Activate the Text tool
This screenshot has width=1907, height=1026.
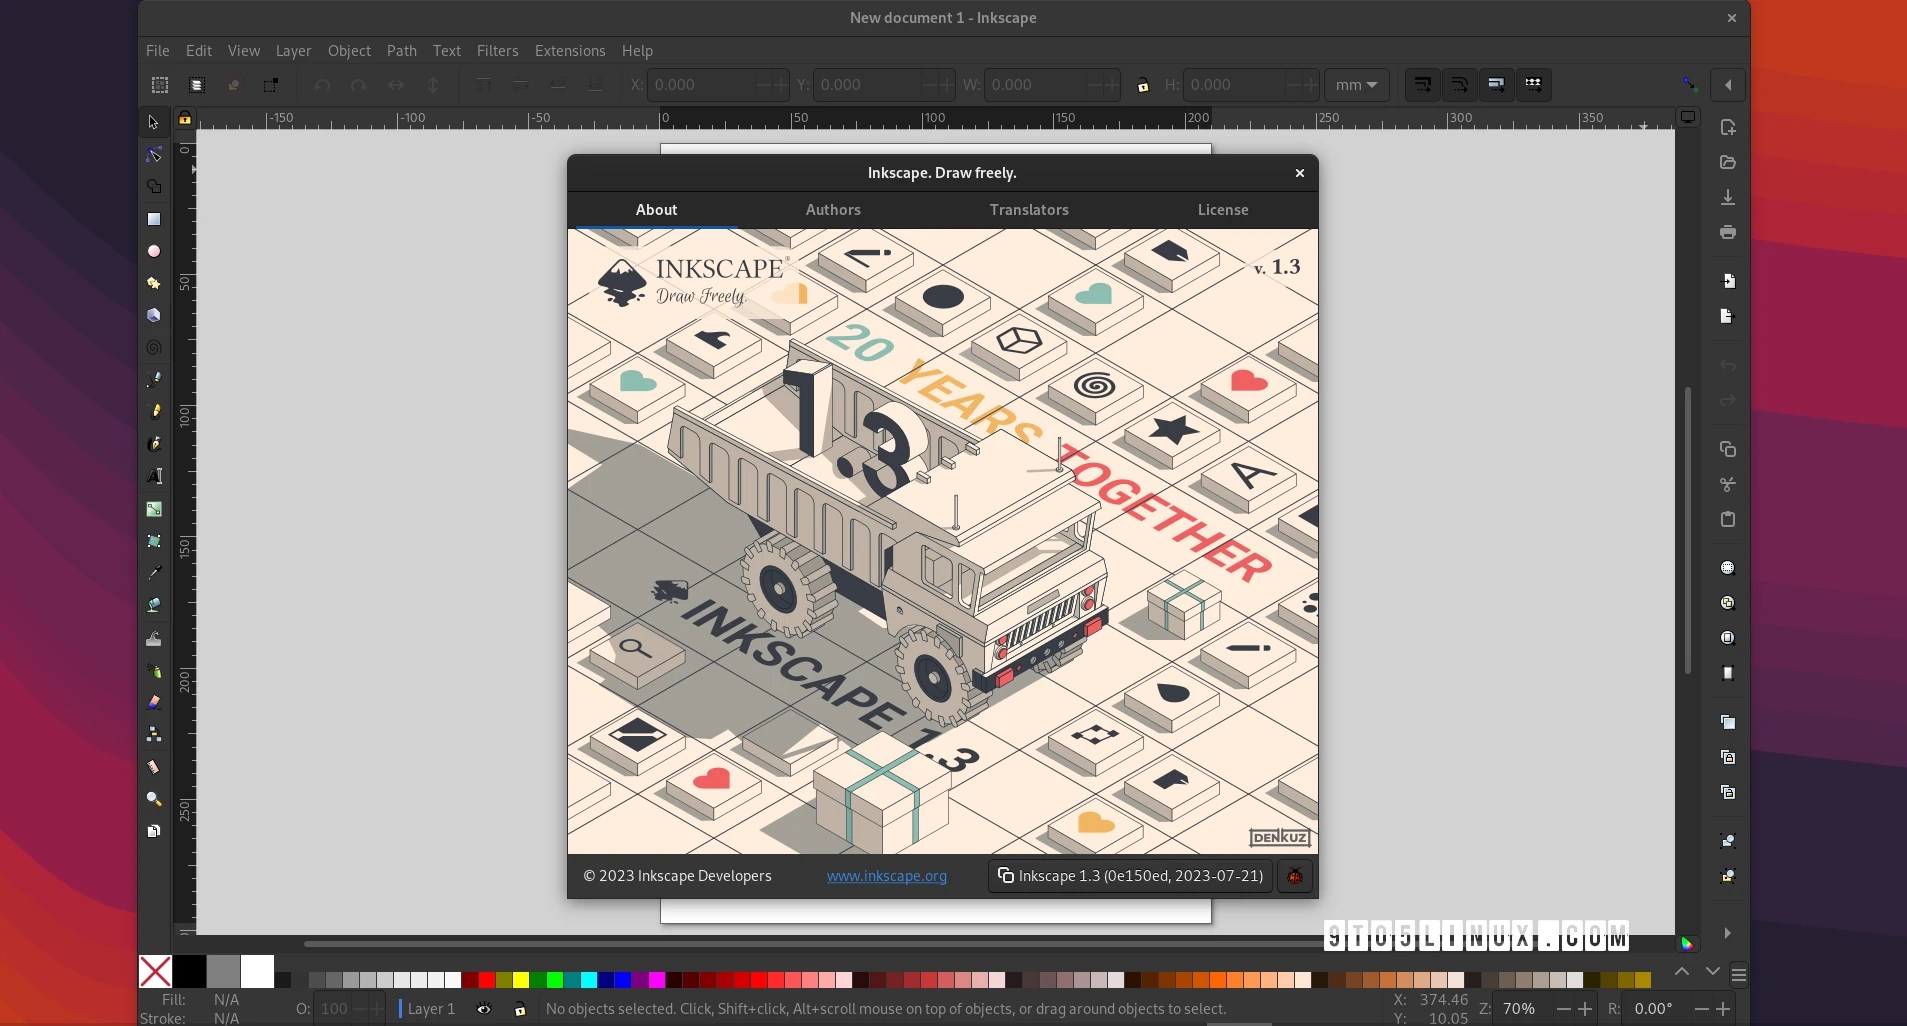click(155, 477)
